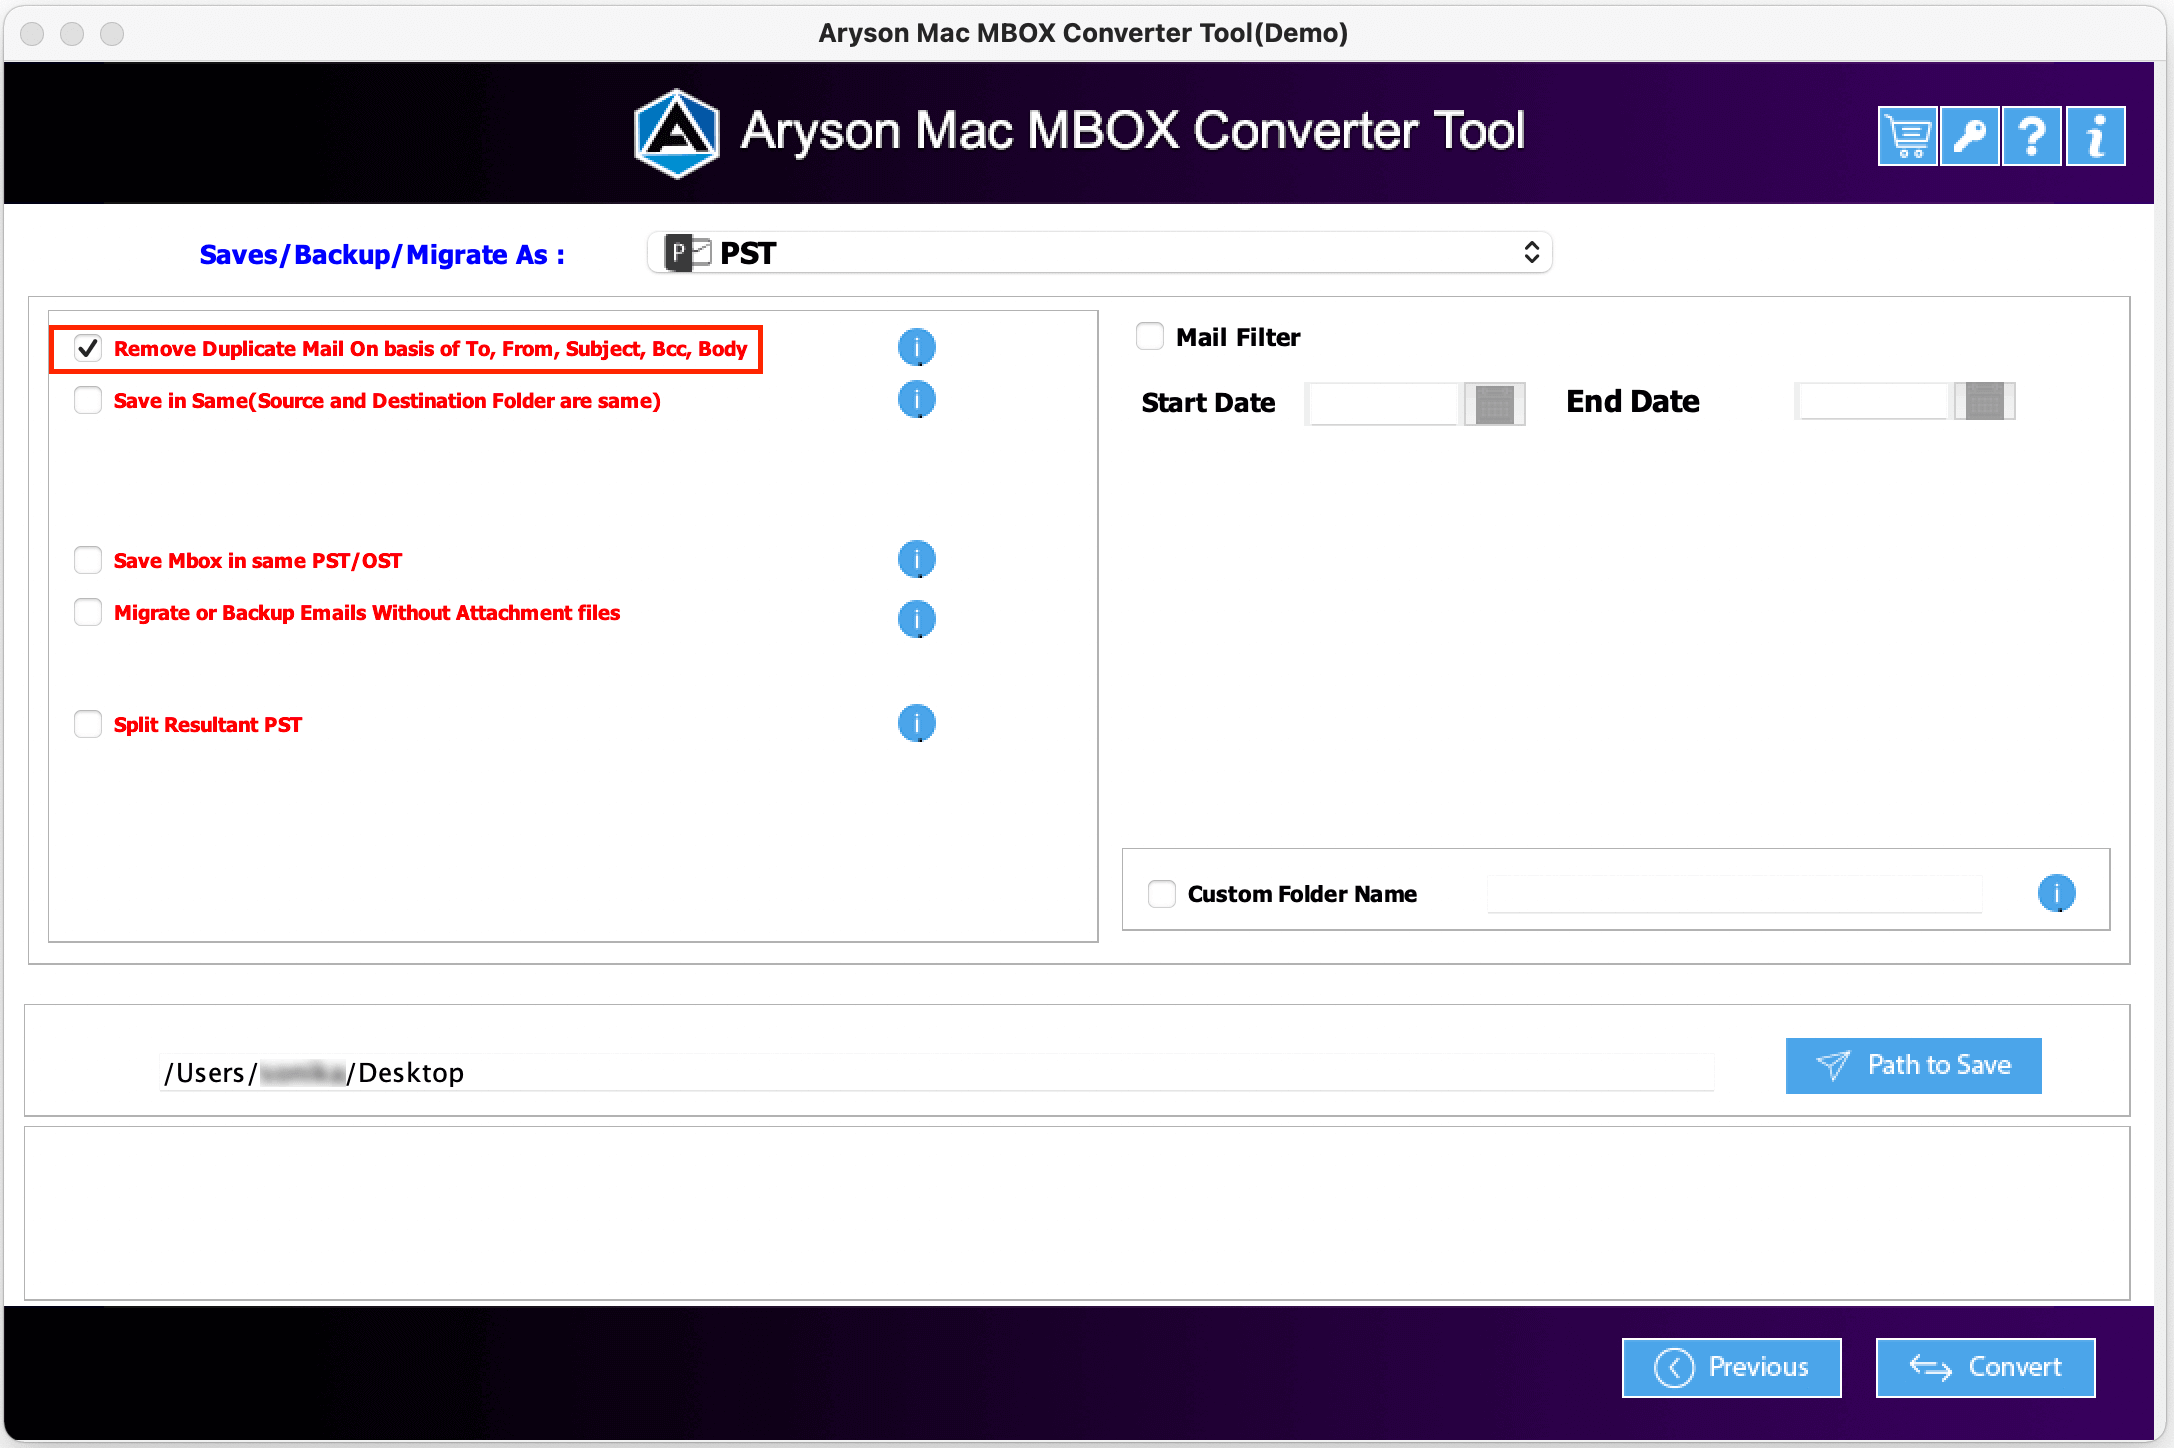
Task: Enable Migrate Emails Without Attachment files
Action: (88, 612)
